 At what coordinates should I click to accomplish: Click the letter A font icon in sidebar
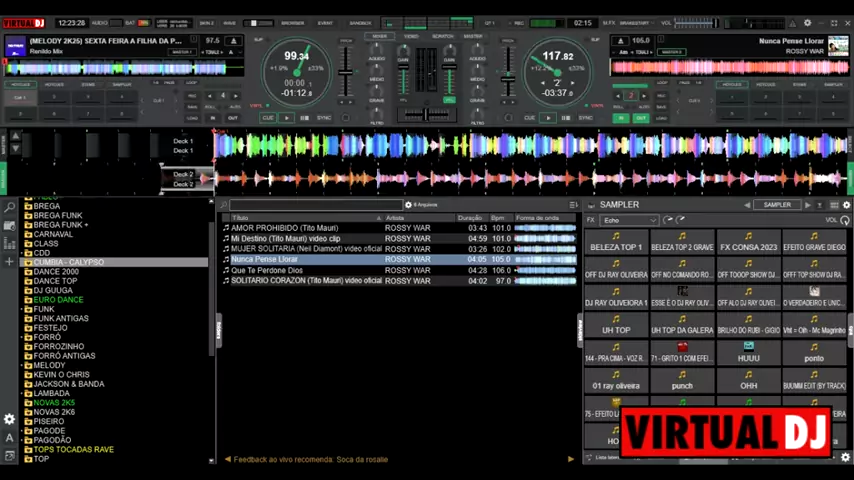[9, 438]
